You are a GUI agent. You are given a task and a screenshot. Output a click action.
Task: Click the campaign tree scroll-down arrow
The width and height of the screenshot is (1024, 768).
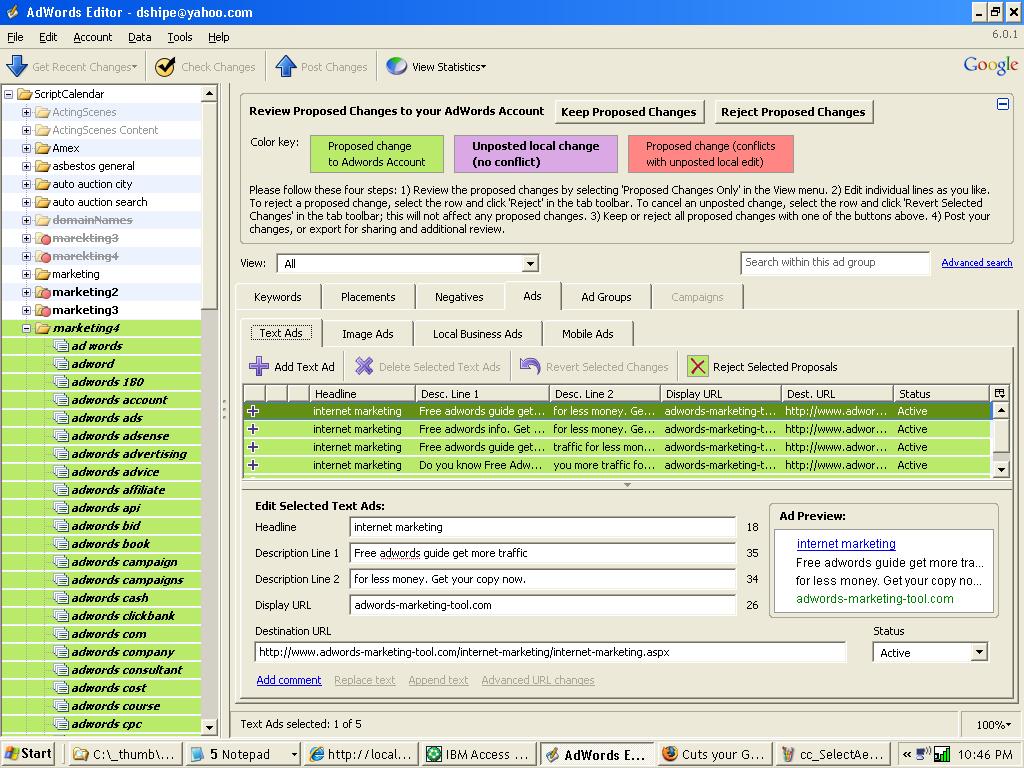coord(209,726)
